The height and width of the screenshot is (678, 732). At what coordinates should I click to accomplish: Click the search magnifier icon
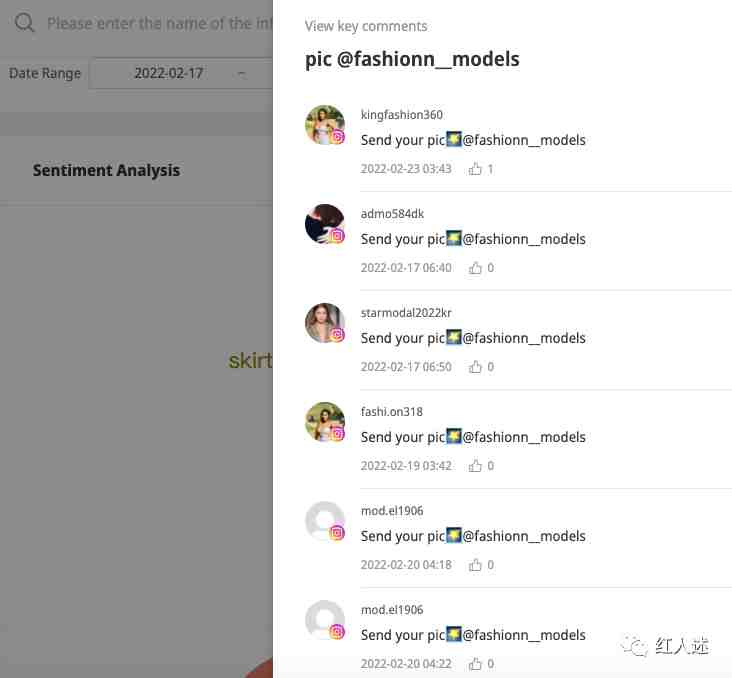(24, 22)
